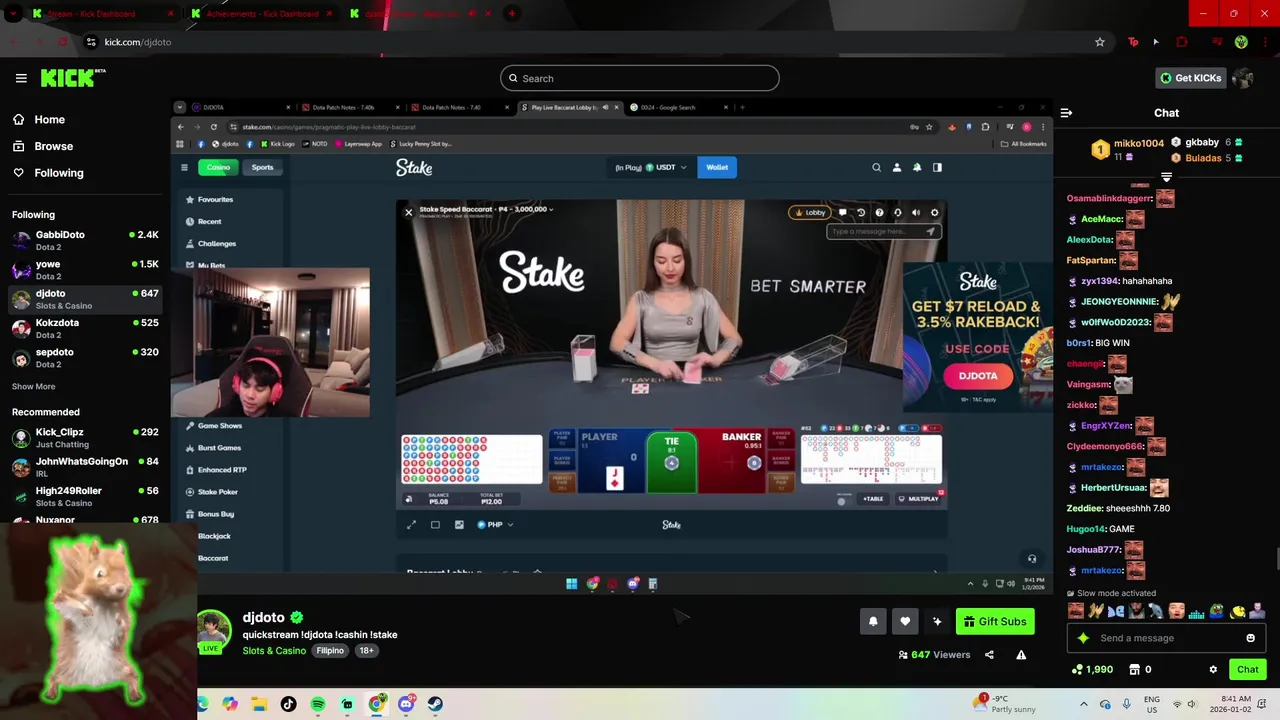Viewport: 1280px width, 720px height.
Task: Open Kokzdota channel in Following list
Action: (85, 328)
